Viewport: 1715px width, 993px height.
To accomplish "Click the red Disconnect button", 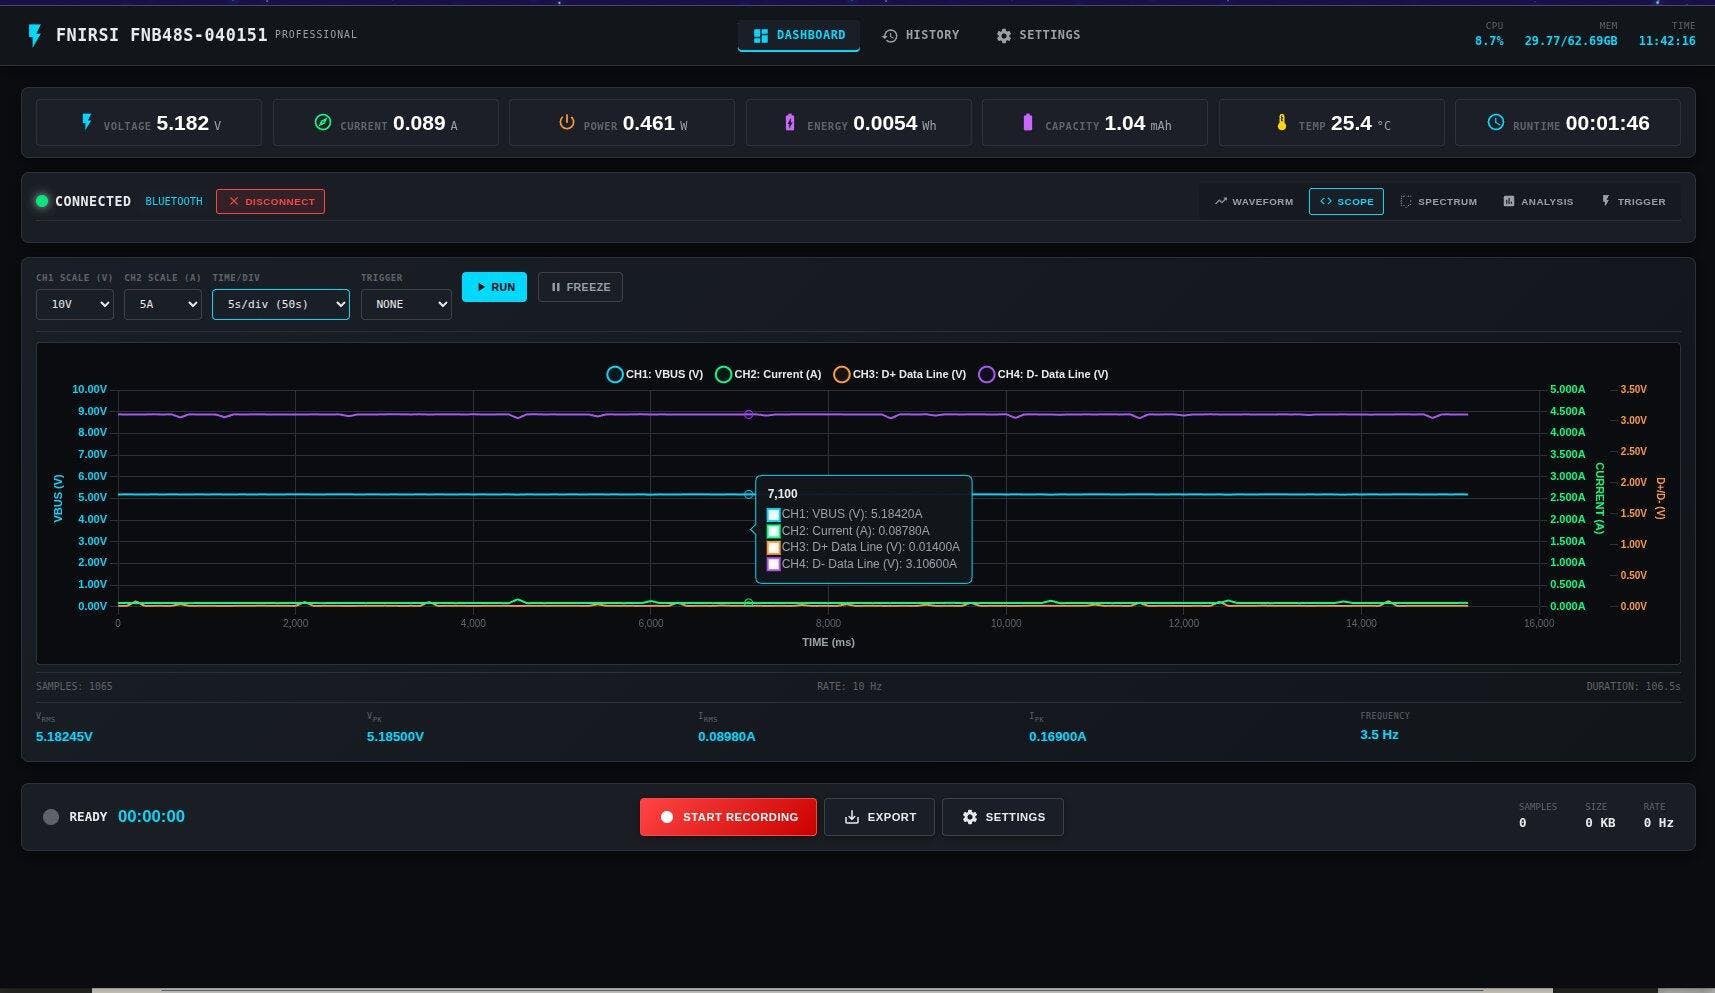I will (270, 201).
